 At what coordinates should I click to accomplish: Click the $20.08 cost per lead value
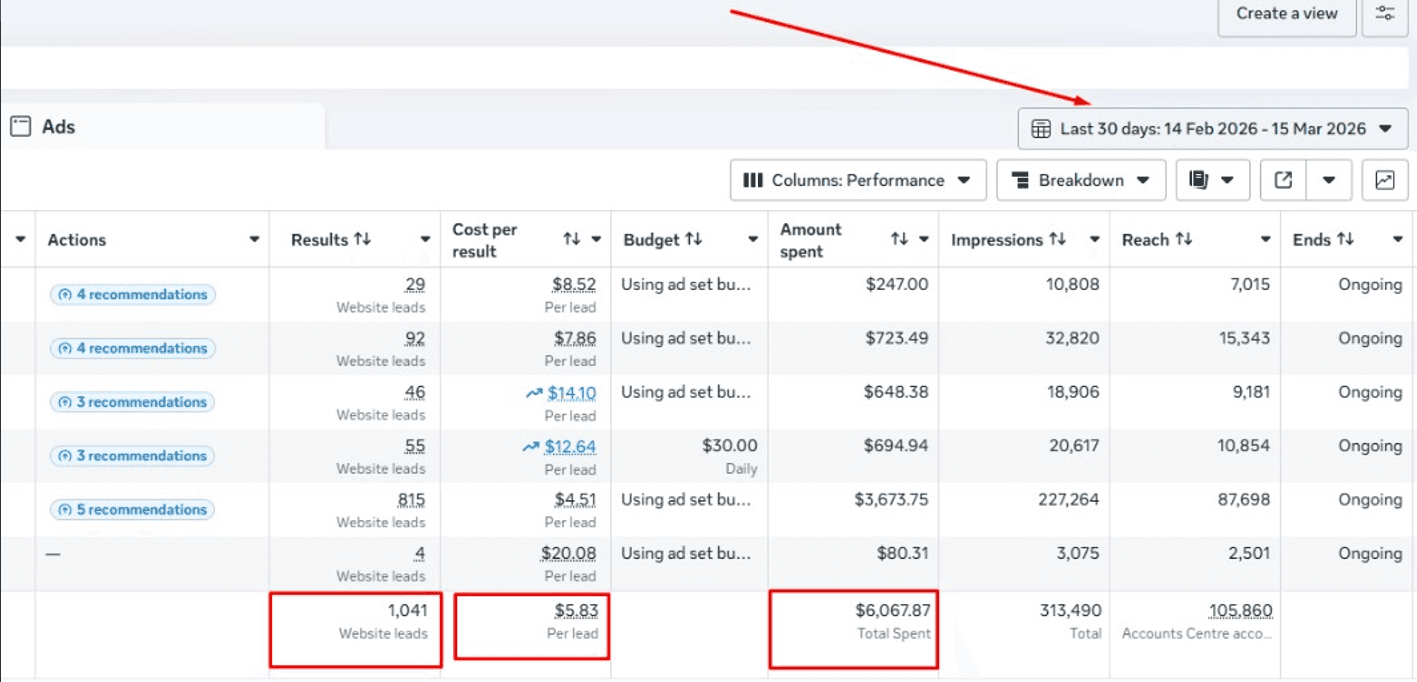pos(569,554)
